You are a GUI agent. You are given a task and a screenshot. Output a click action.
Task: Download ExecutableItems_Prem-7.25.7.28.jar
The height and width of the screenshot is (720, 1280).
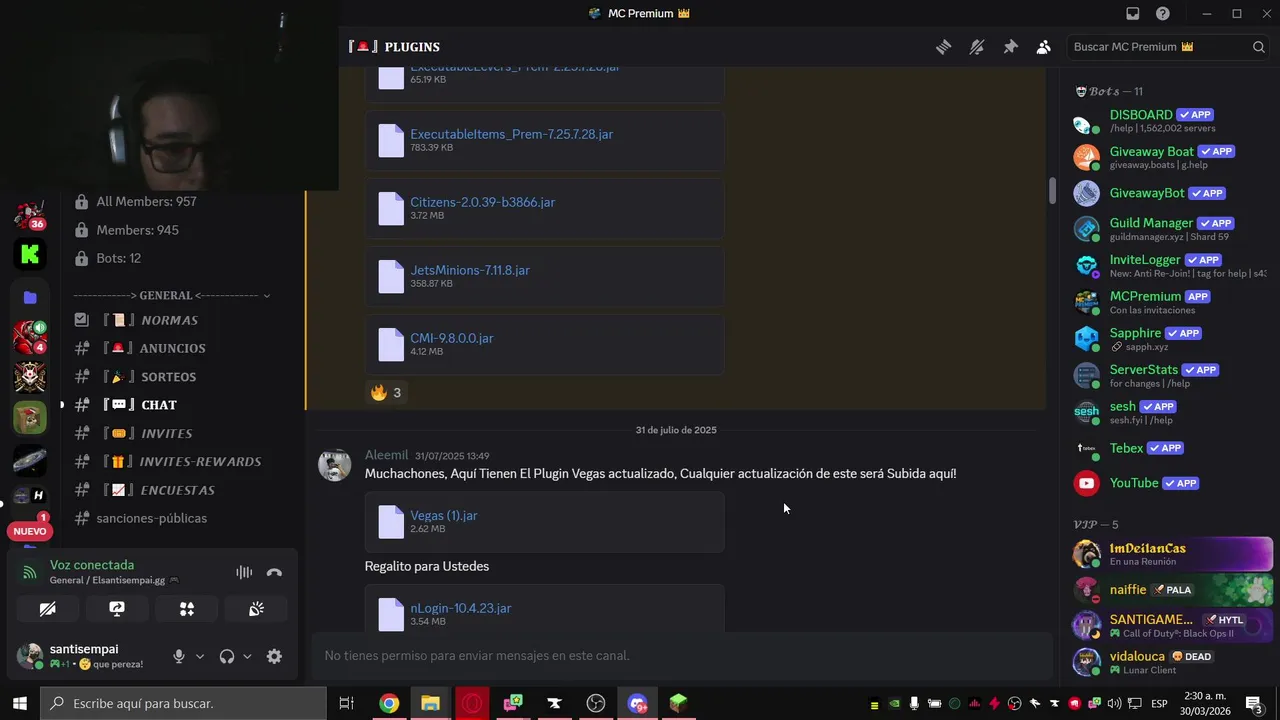(x=511, y=134)
